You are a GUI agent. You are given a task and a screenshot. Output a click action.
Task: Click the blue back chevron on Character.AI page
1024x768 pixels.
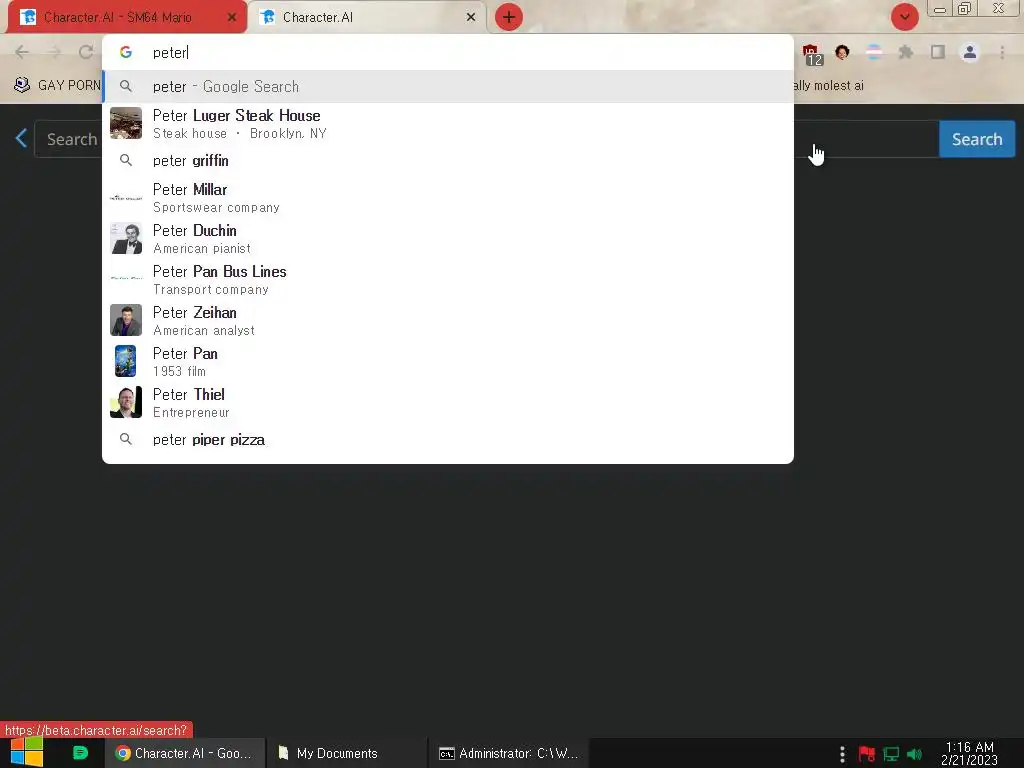pos(21,138)
